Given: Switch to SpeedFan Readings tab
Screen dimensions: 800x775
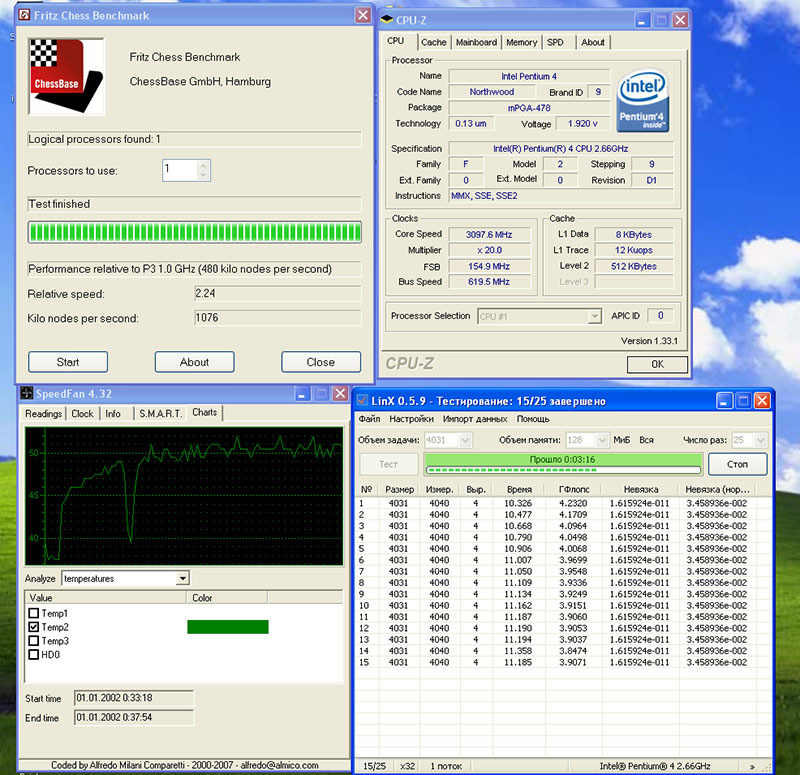Looking at the screenshot, I should coord(43,413).
